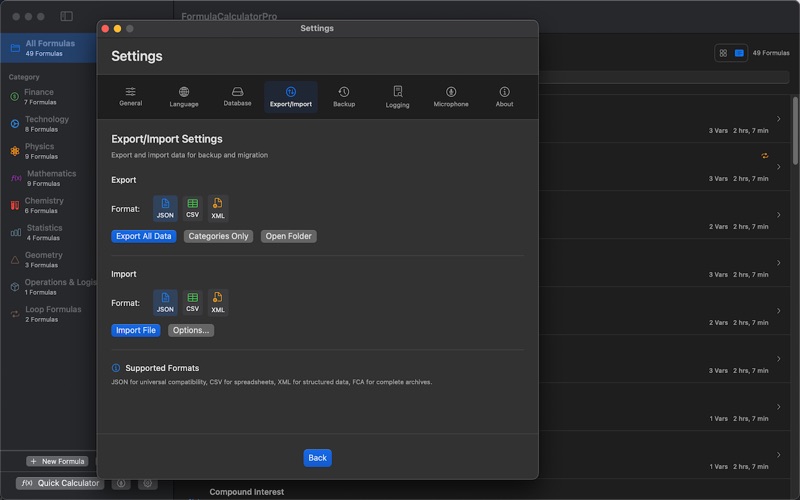Switch to the Language settings tab

(184, 96)
